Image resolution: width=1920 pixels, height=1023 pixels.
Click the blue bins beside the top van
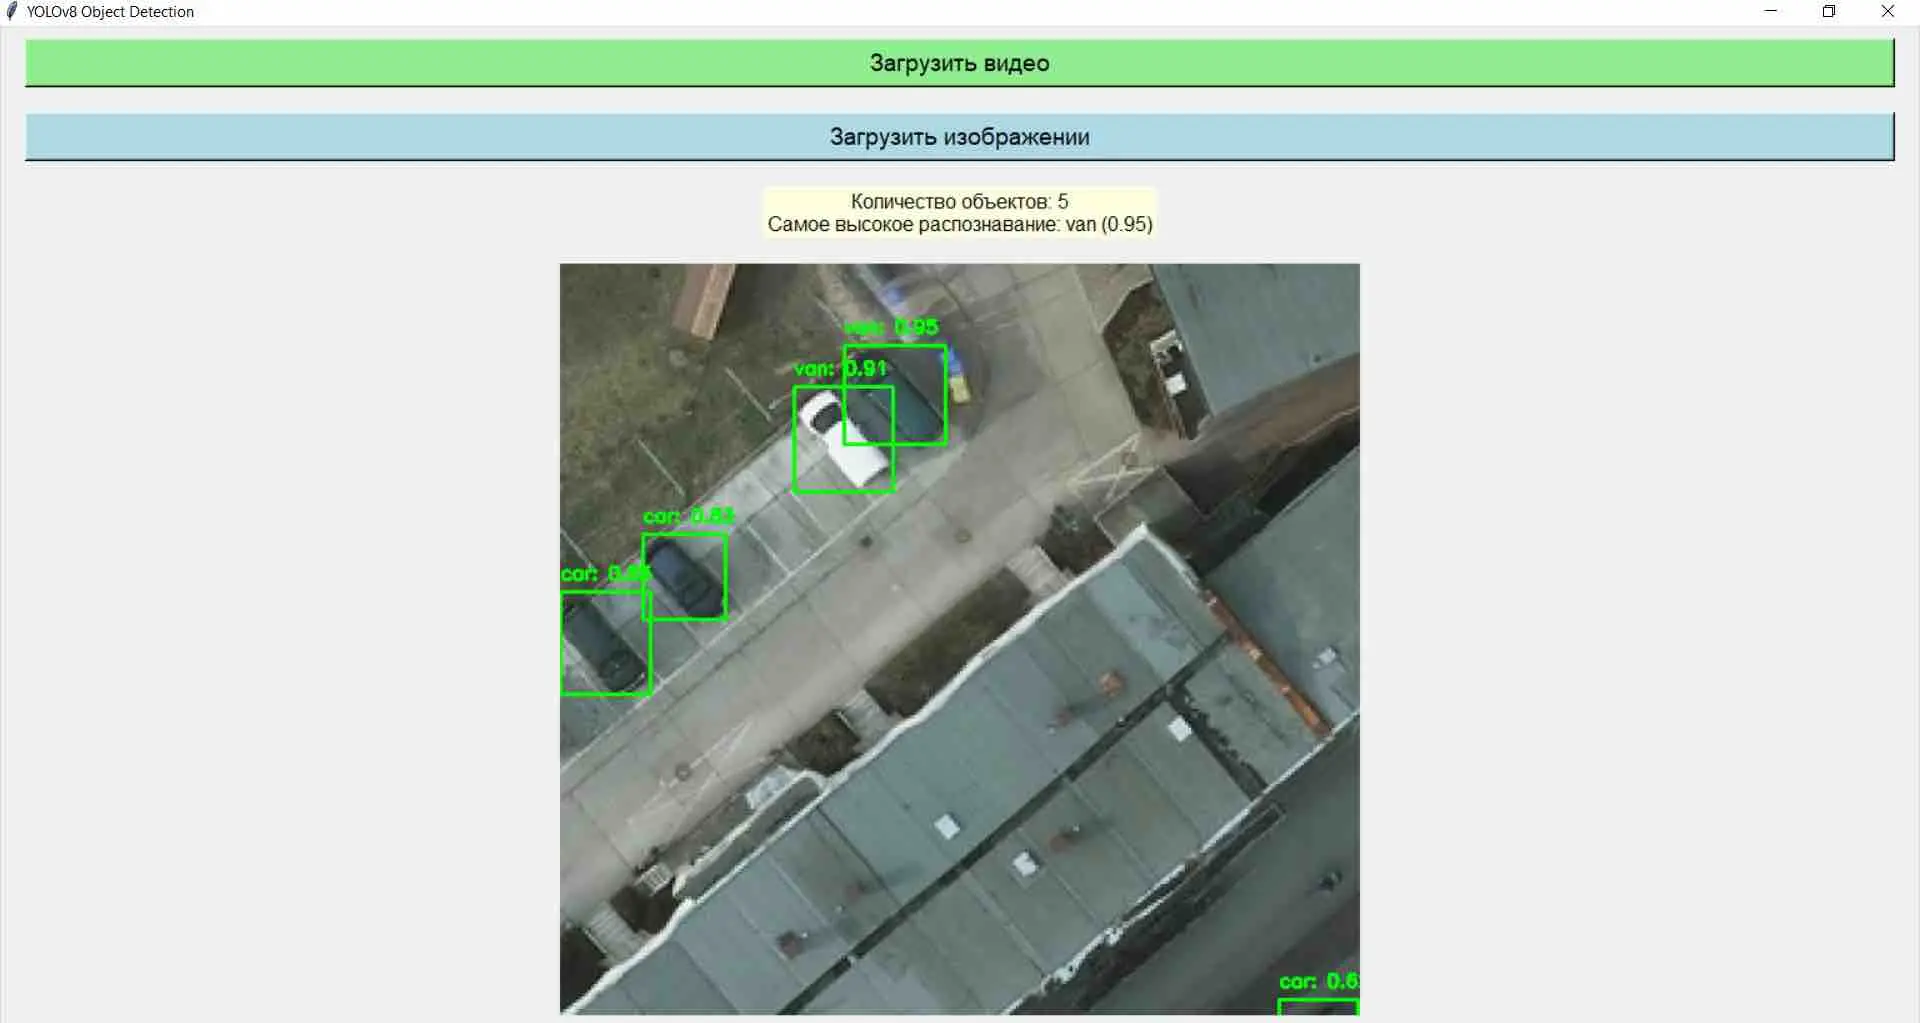coord(957,376)
